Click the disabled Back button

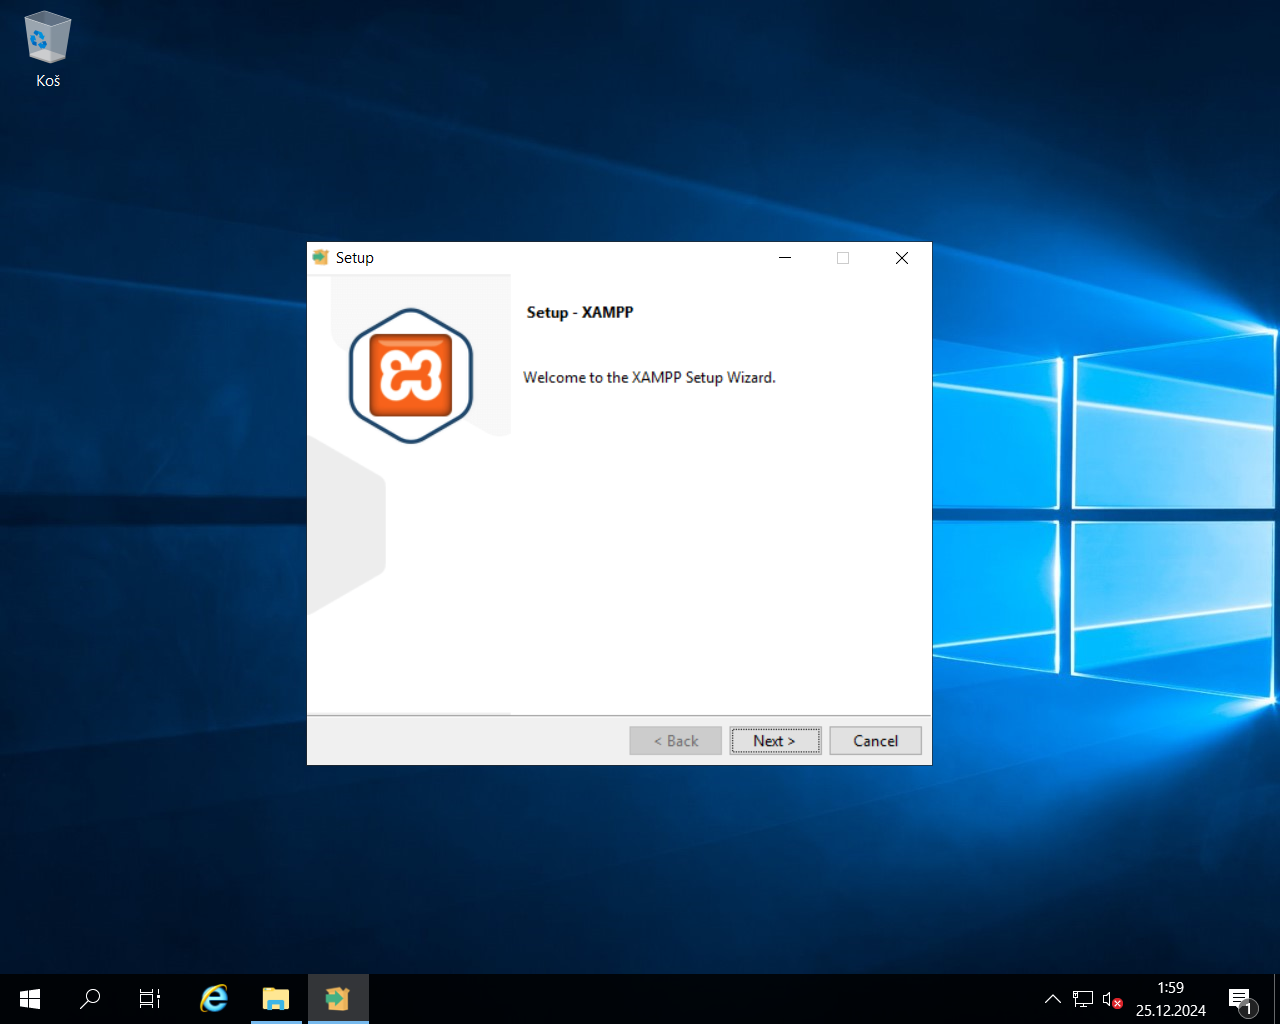675,740
